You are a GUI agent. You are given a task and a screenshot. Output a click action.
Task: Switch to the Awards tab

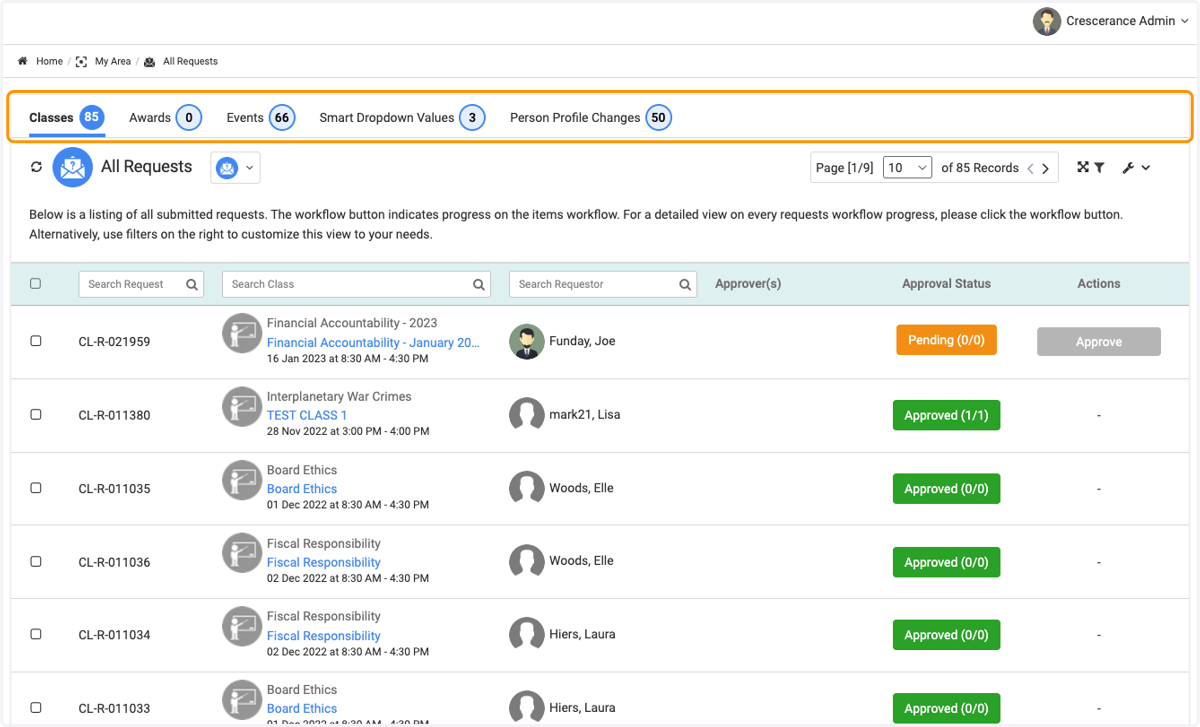[165, 118]
